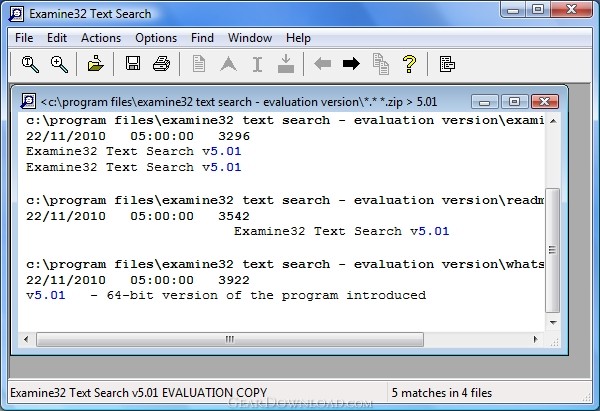Click the greyed document page icon
This screenshot has width=600, height=411.
[x=199, y=64]
